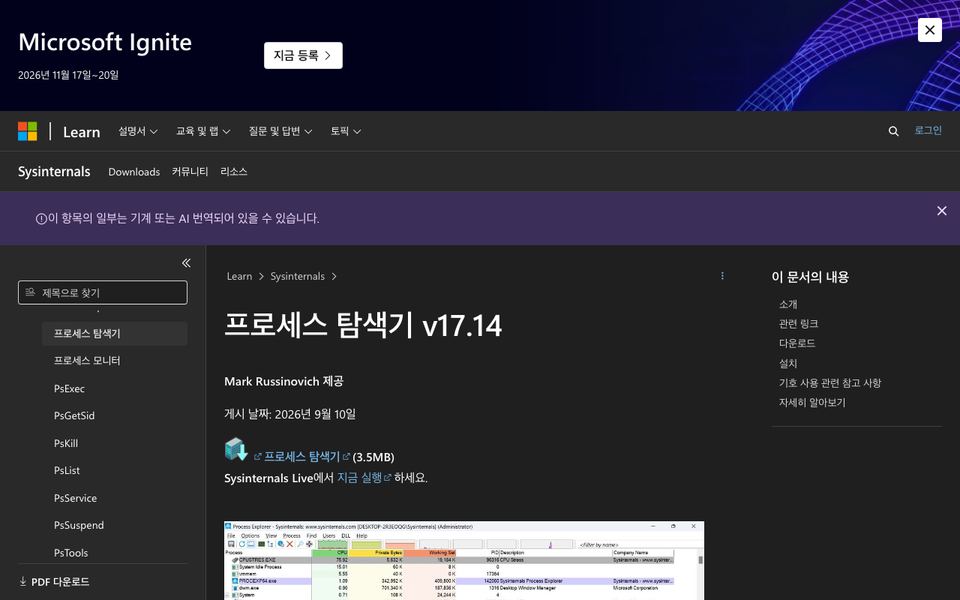This screenshot has width=960, height=600.
Task: Click the download package icon
Action: (236, 449)
